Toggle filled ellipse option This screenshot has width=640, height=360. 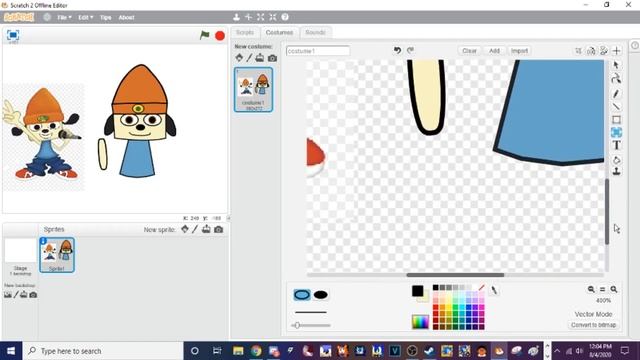(320, 295)
